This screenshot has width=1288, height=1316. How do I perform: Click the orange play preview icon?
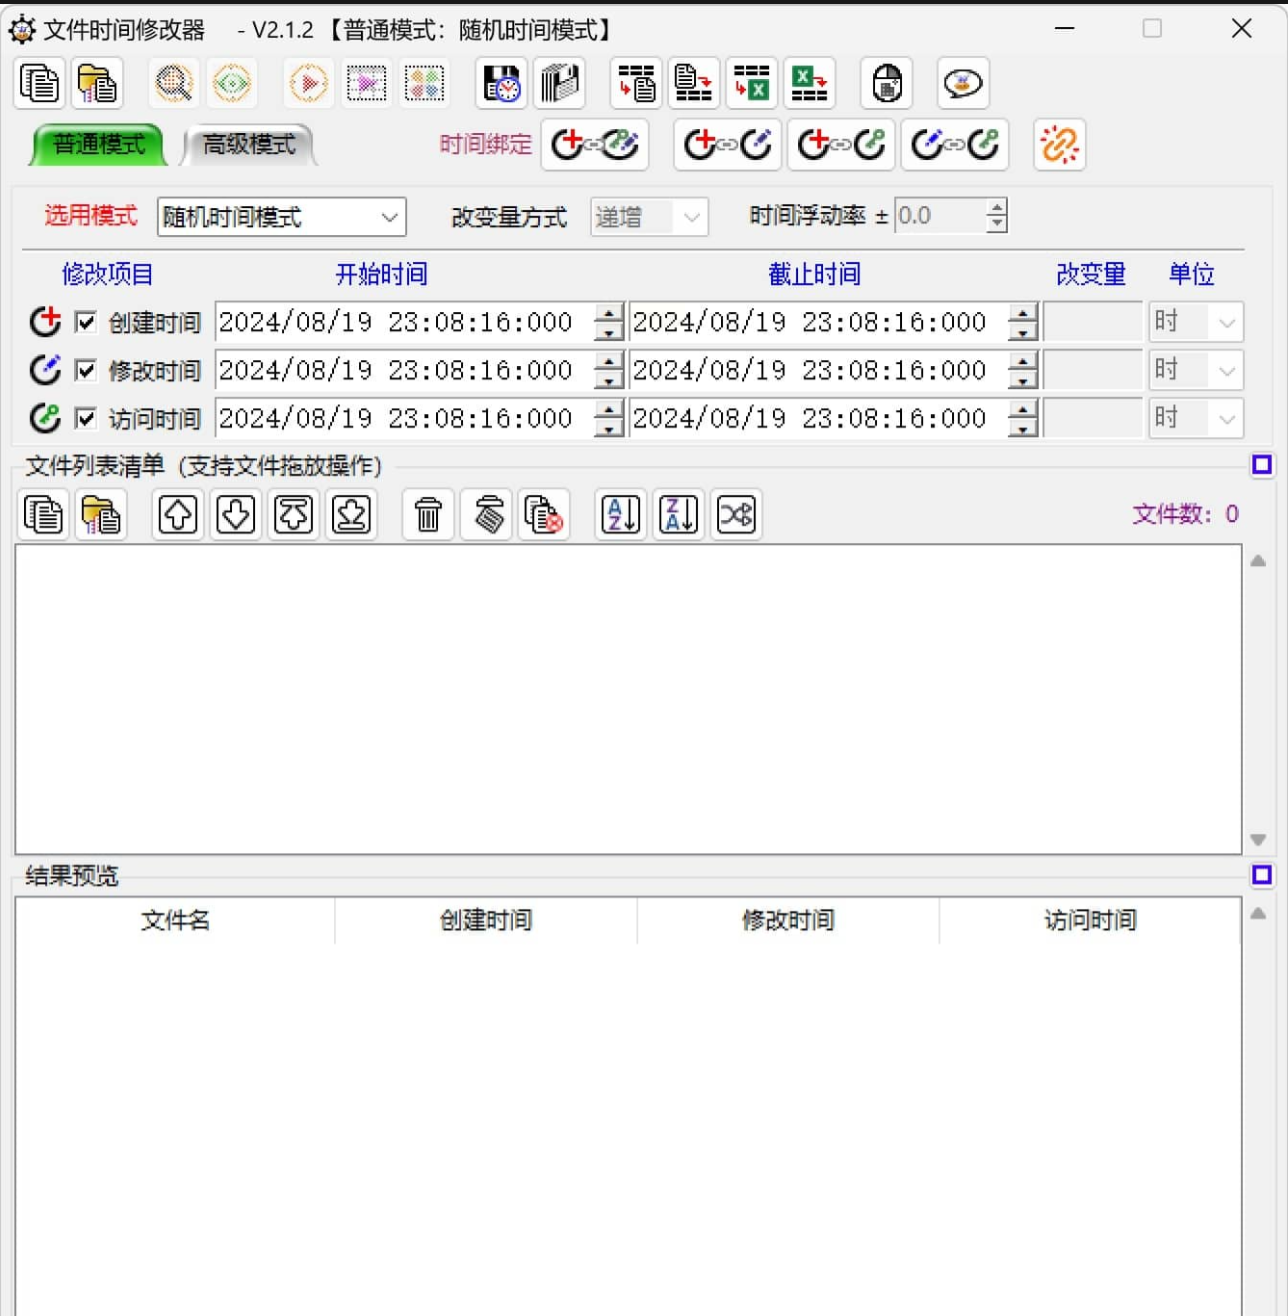[308, 84]
